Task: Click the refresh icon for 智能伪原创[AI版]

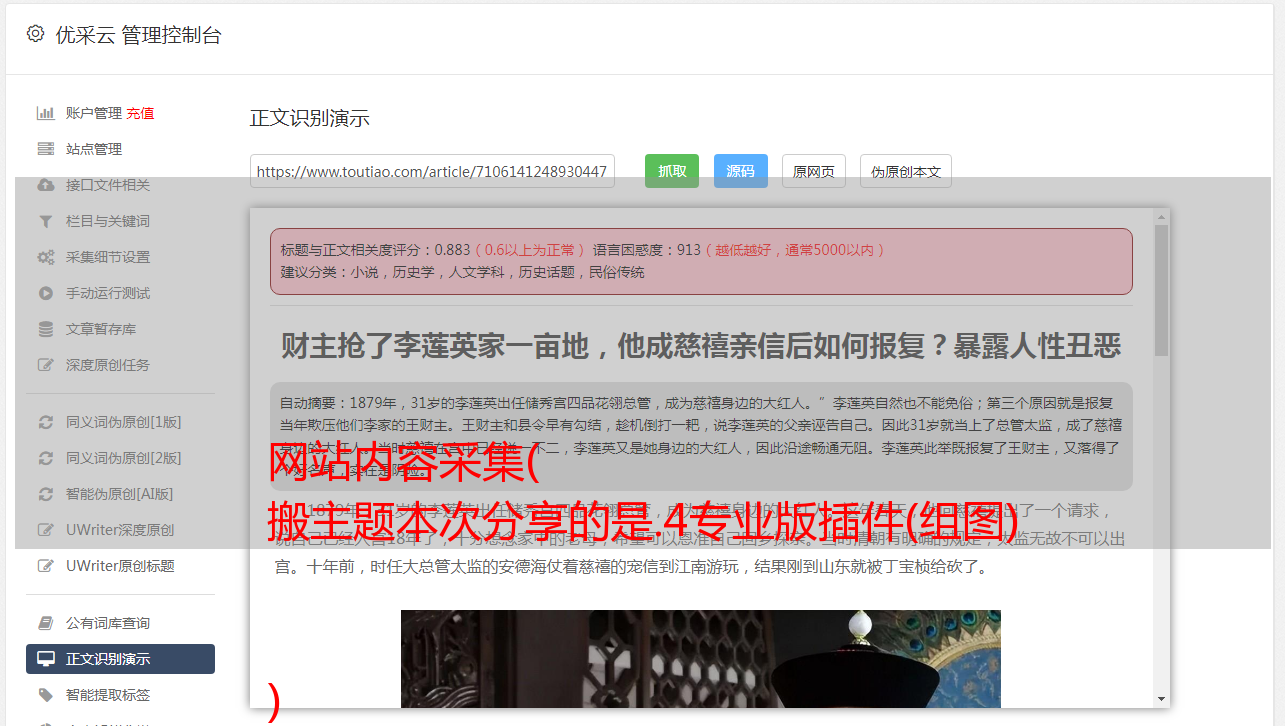Action: 46,494
